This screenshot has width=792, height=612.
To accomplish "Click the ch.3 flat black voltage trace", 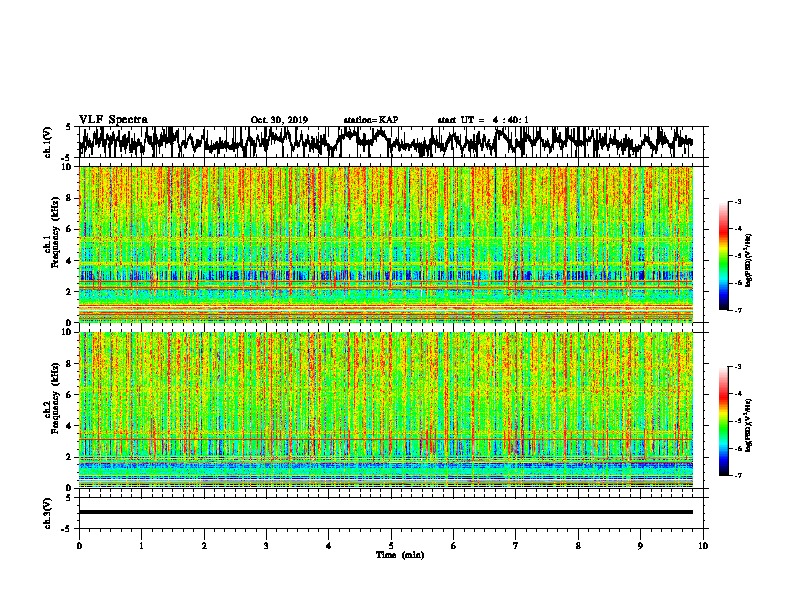I will 385,512.
